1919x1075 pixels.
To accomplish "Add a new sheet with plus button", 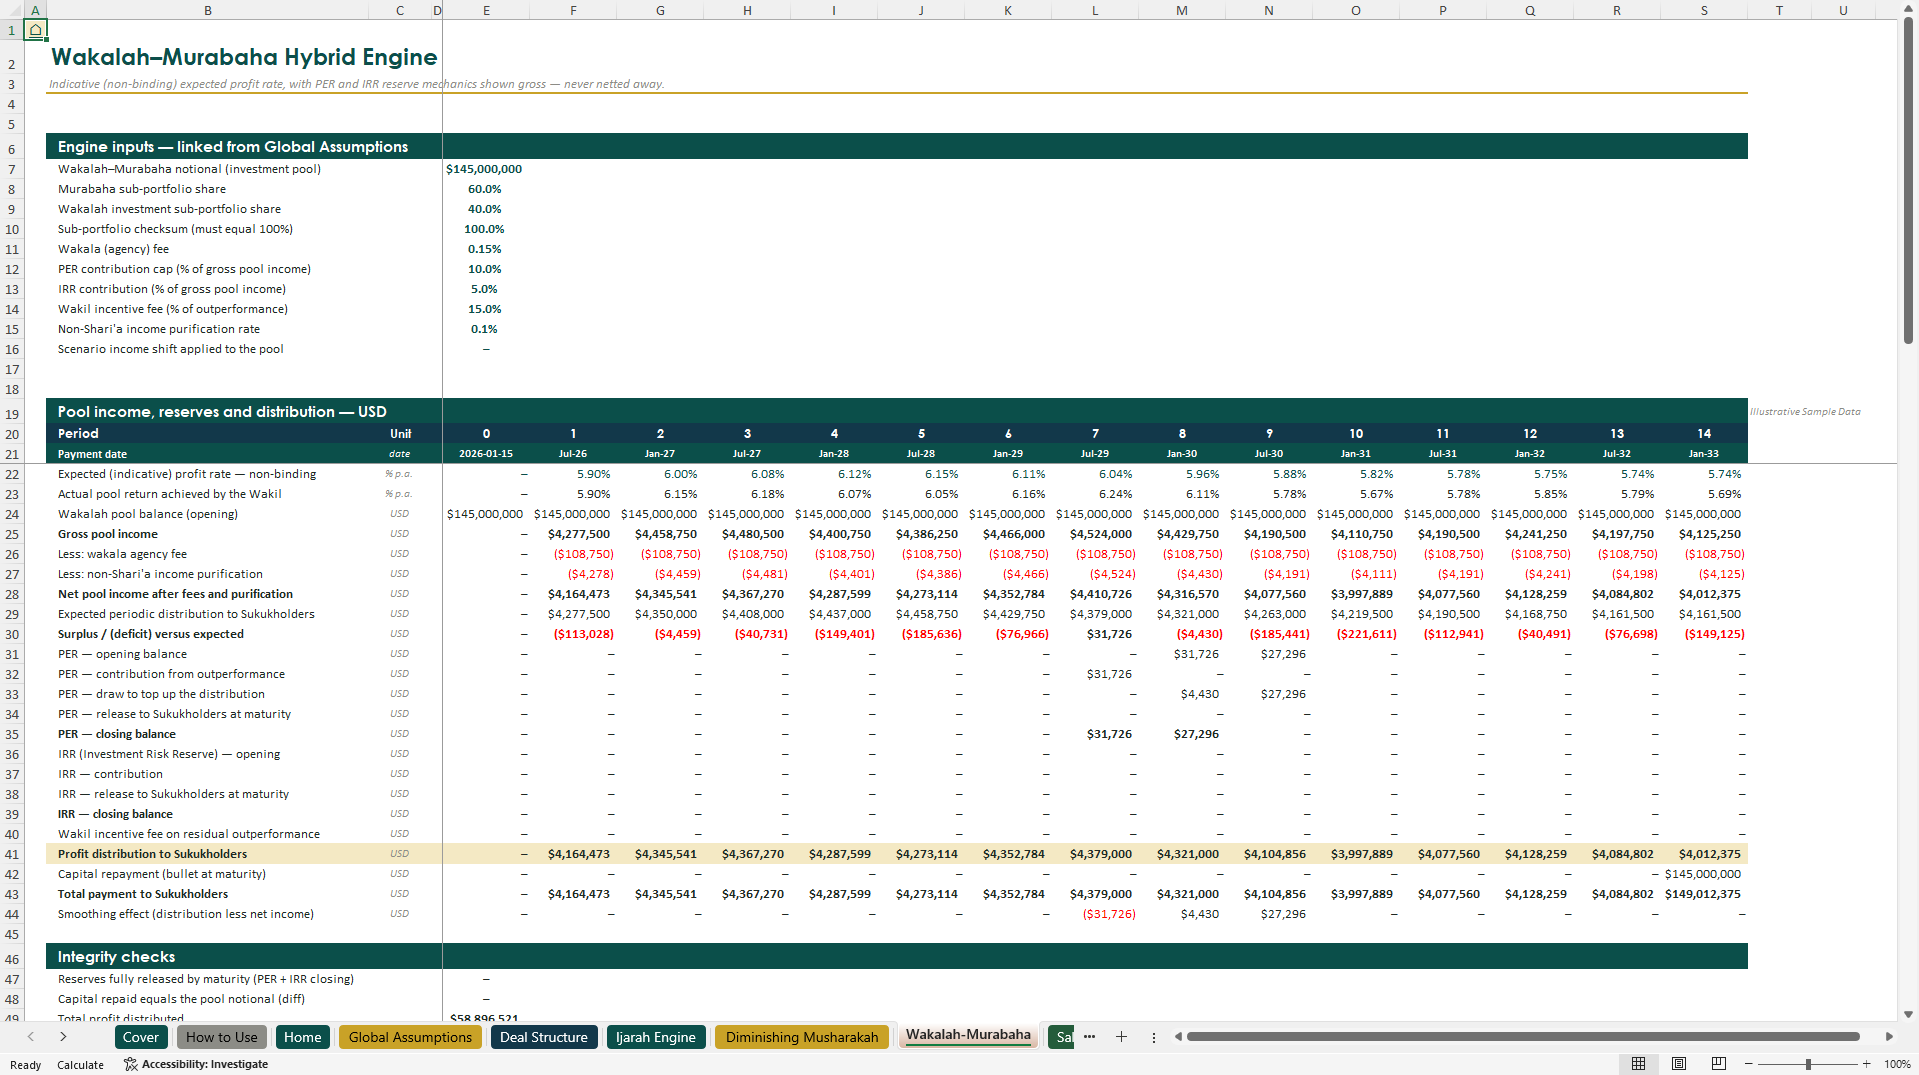I will [x=1121, y=1037].
